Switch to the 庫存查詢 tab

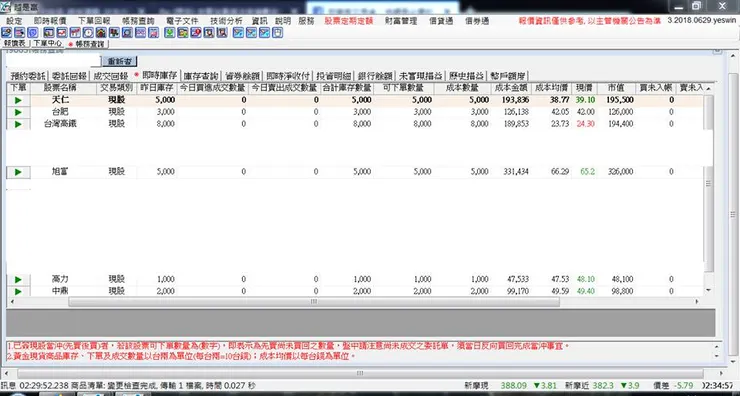pos(201,76)
